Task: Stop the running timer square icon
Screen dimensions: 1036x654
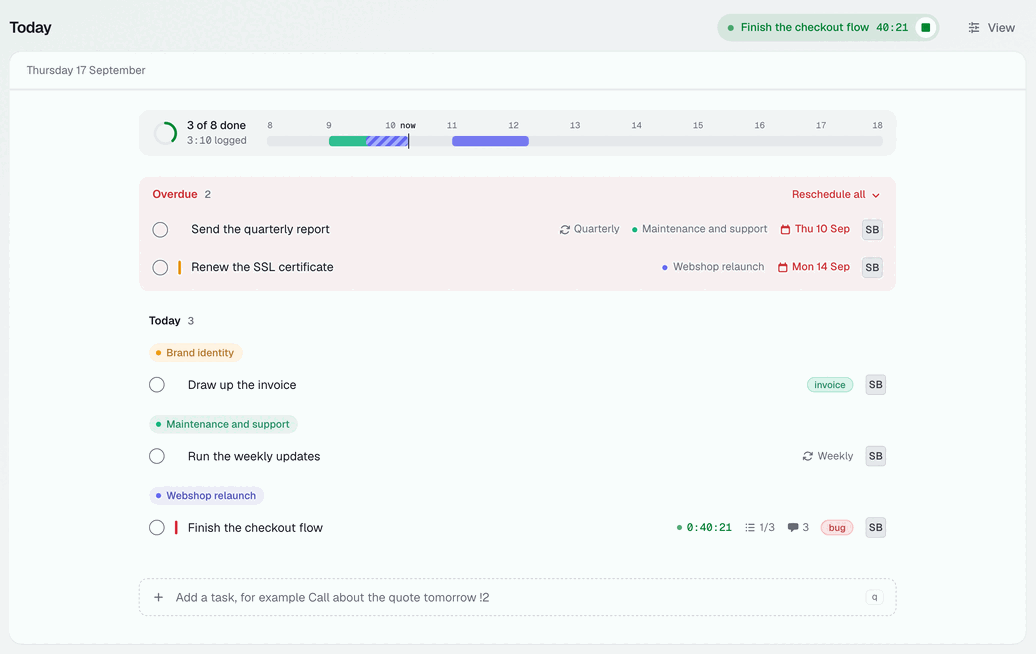Action: [926, 28]
